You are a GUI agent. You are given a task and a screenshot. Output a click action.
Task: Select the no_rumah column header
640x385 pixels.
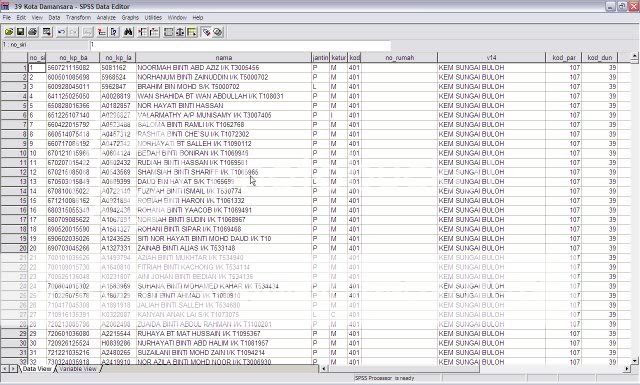coord(400,58)
